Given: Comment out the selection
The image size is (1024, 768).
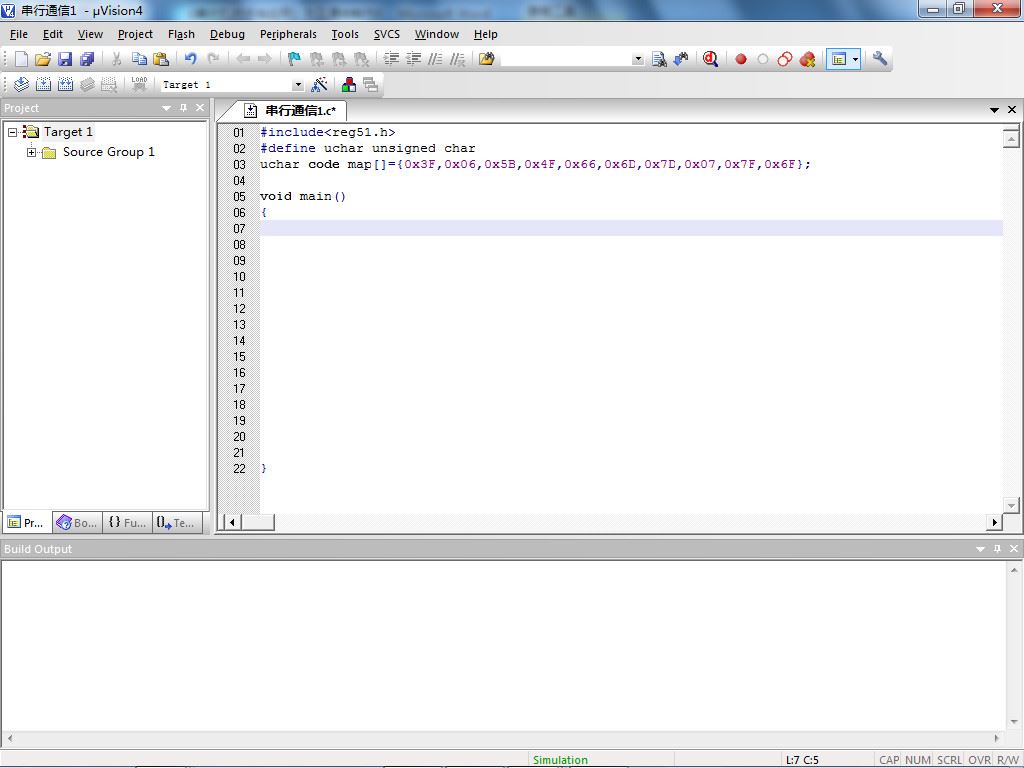Looking at the screenshot, I should tap(435, 59).
